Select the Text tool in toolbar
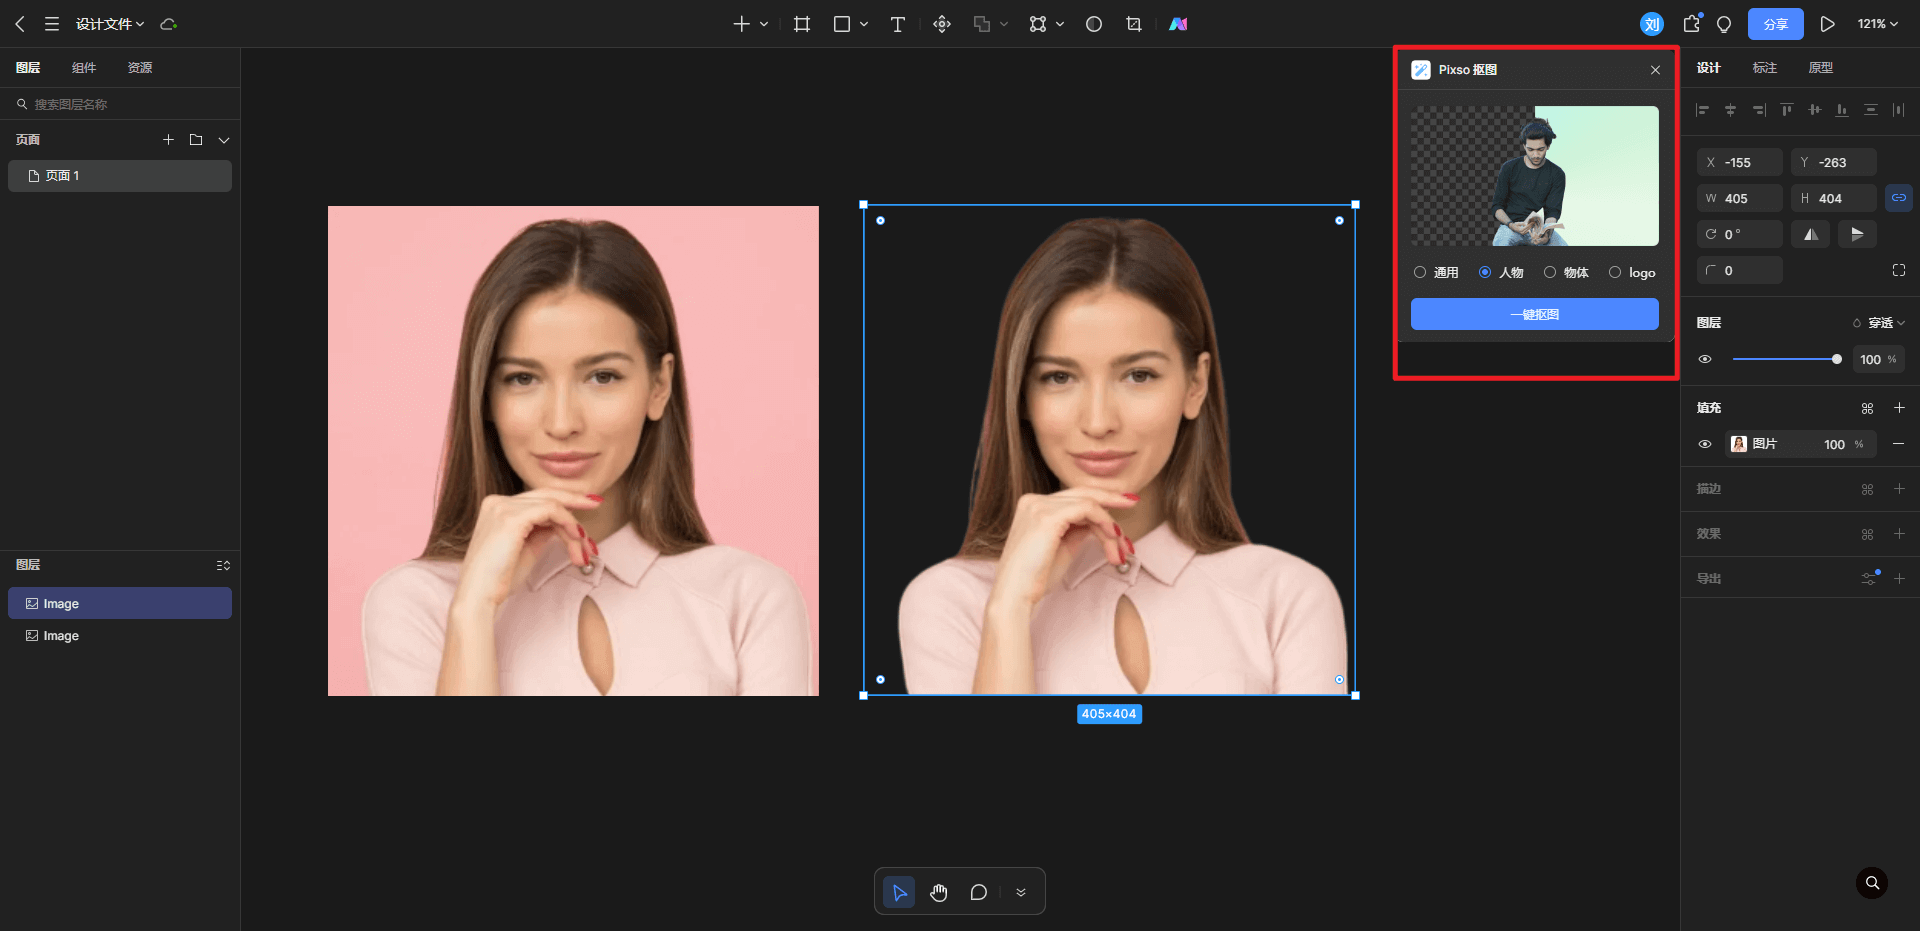Image resolution: width=1920 pixels, height=931 pixels. coord(897,24)
